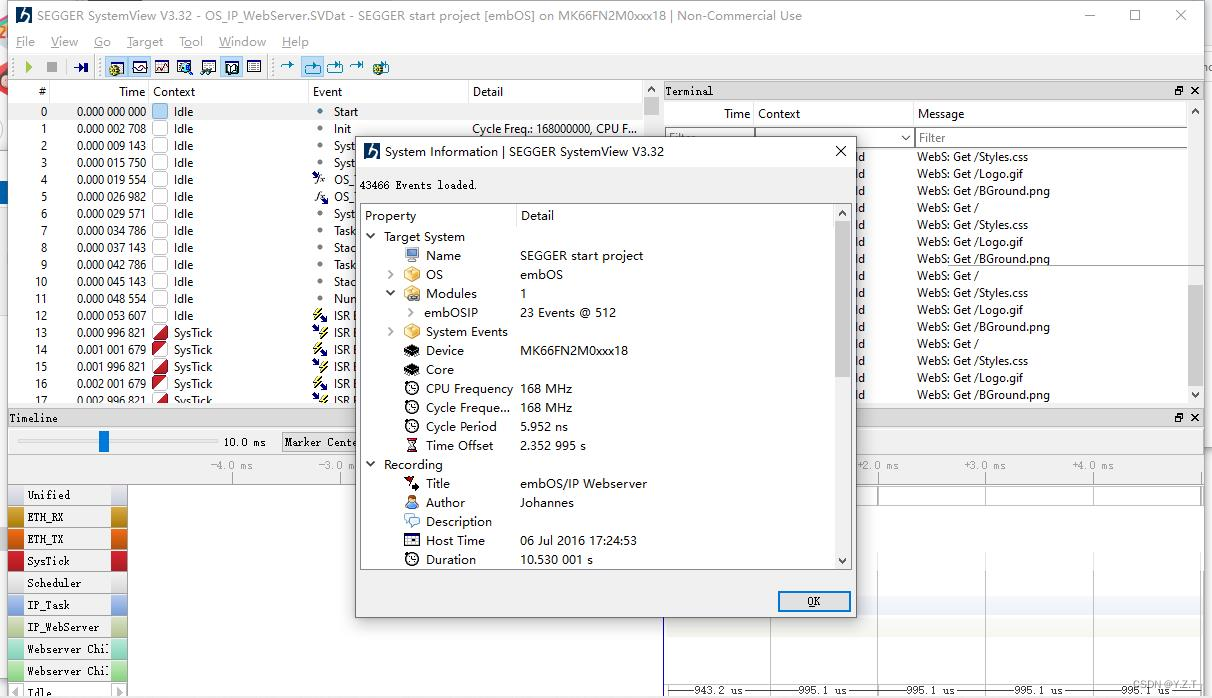The image size is (1212, 698).
Task: Click the Context column header in events list
Action: (229, 92)
